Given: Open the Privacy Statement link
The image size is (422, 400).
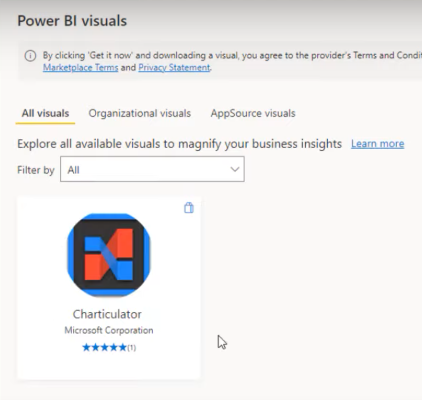Looking at the screenshot, I should coord(174,68).
